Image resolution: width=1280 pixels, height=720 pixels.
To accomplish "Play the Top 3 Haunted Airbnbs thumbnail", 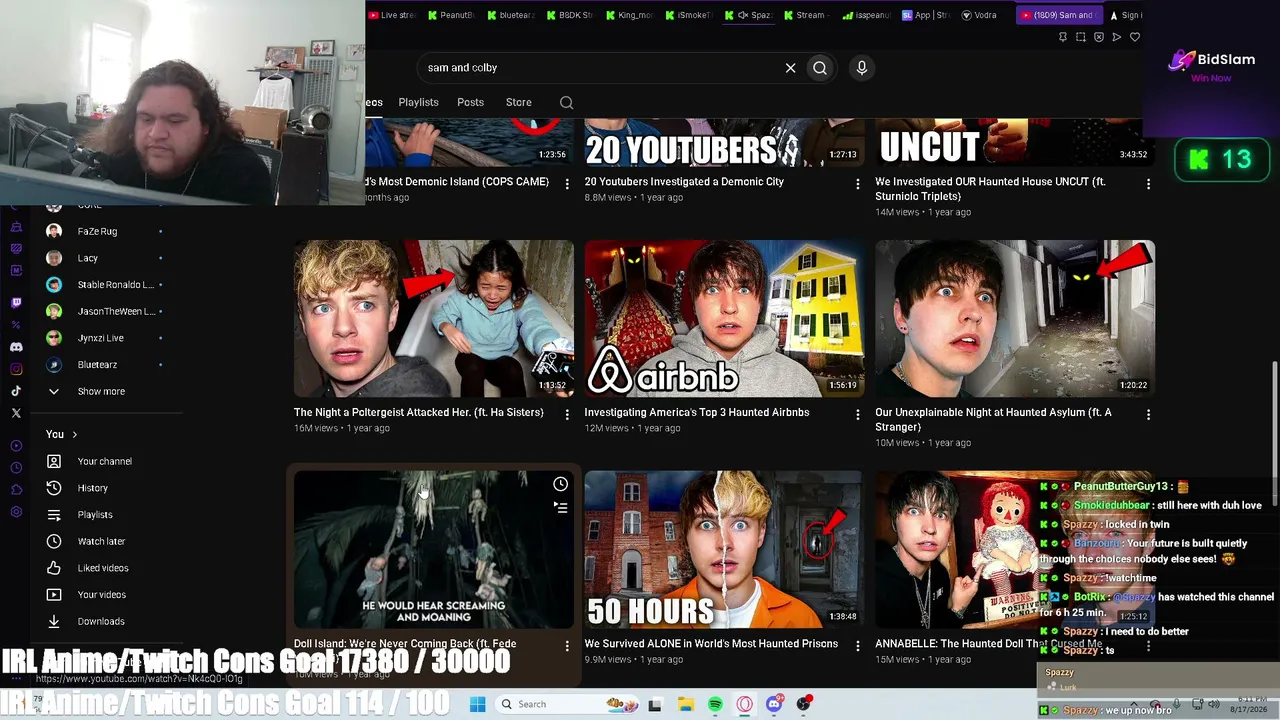I will [724, 319].
